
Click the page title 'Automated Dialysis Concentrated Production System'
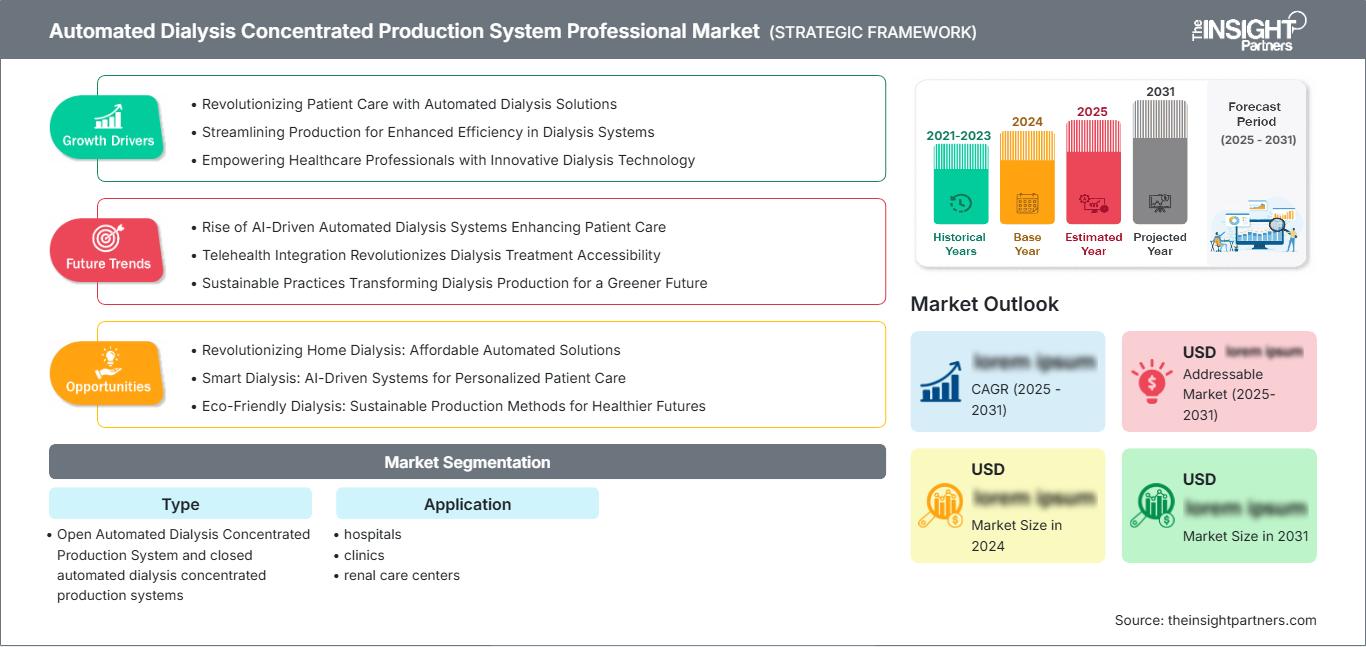(x=404, y=31)
